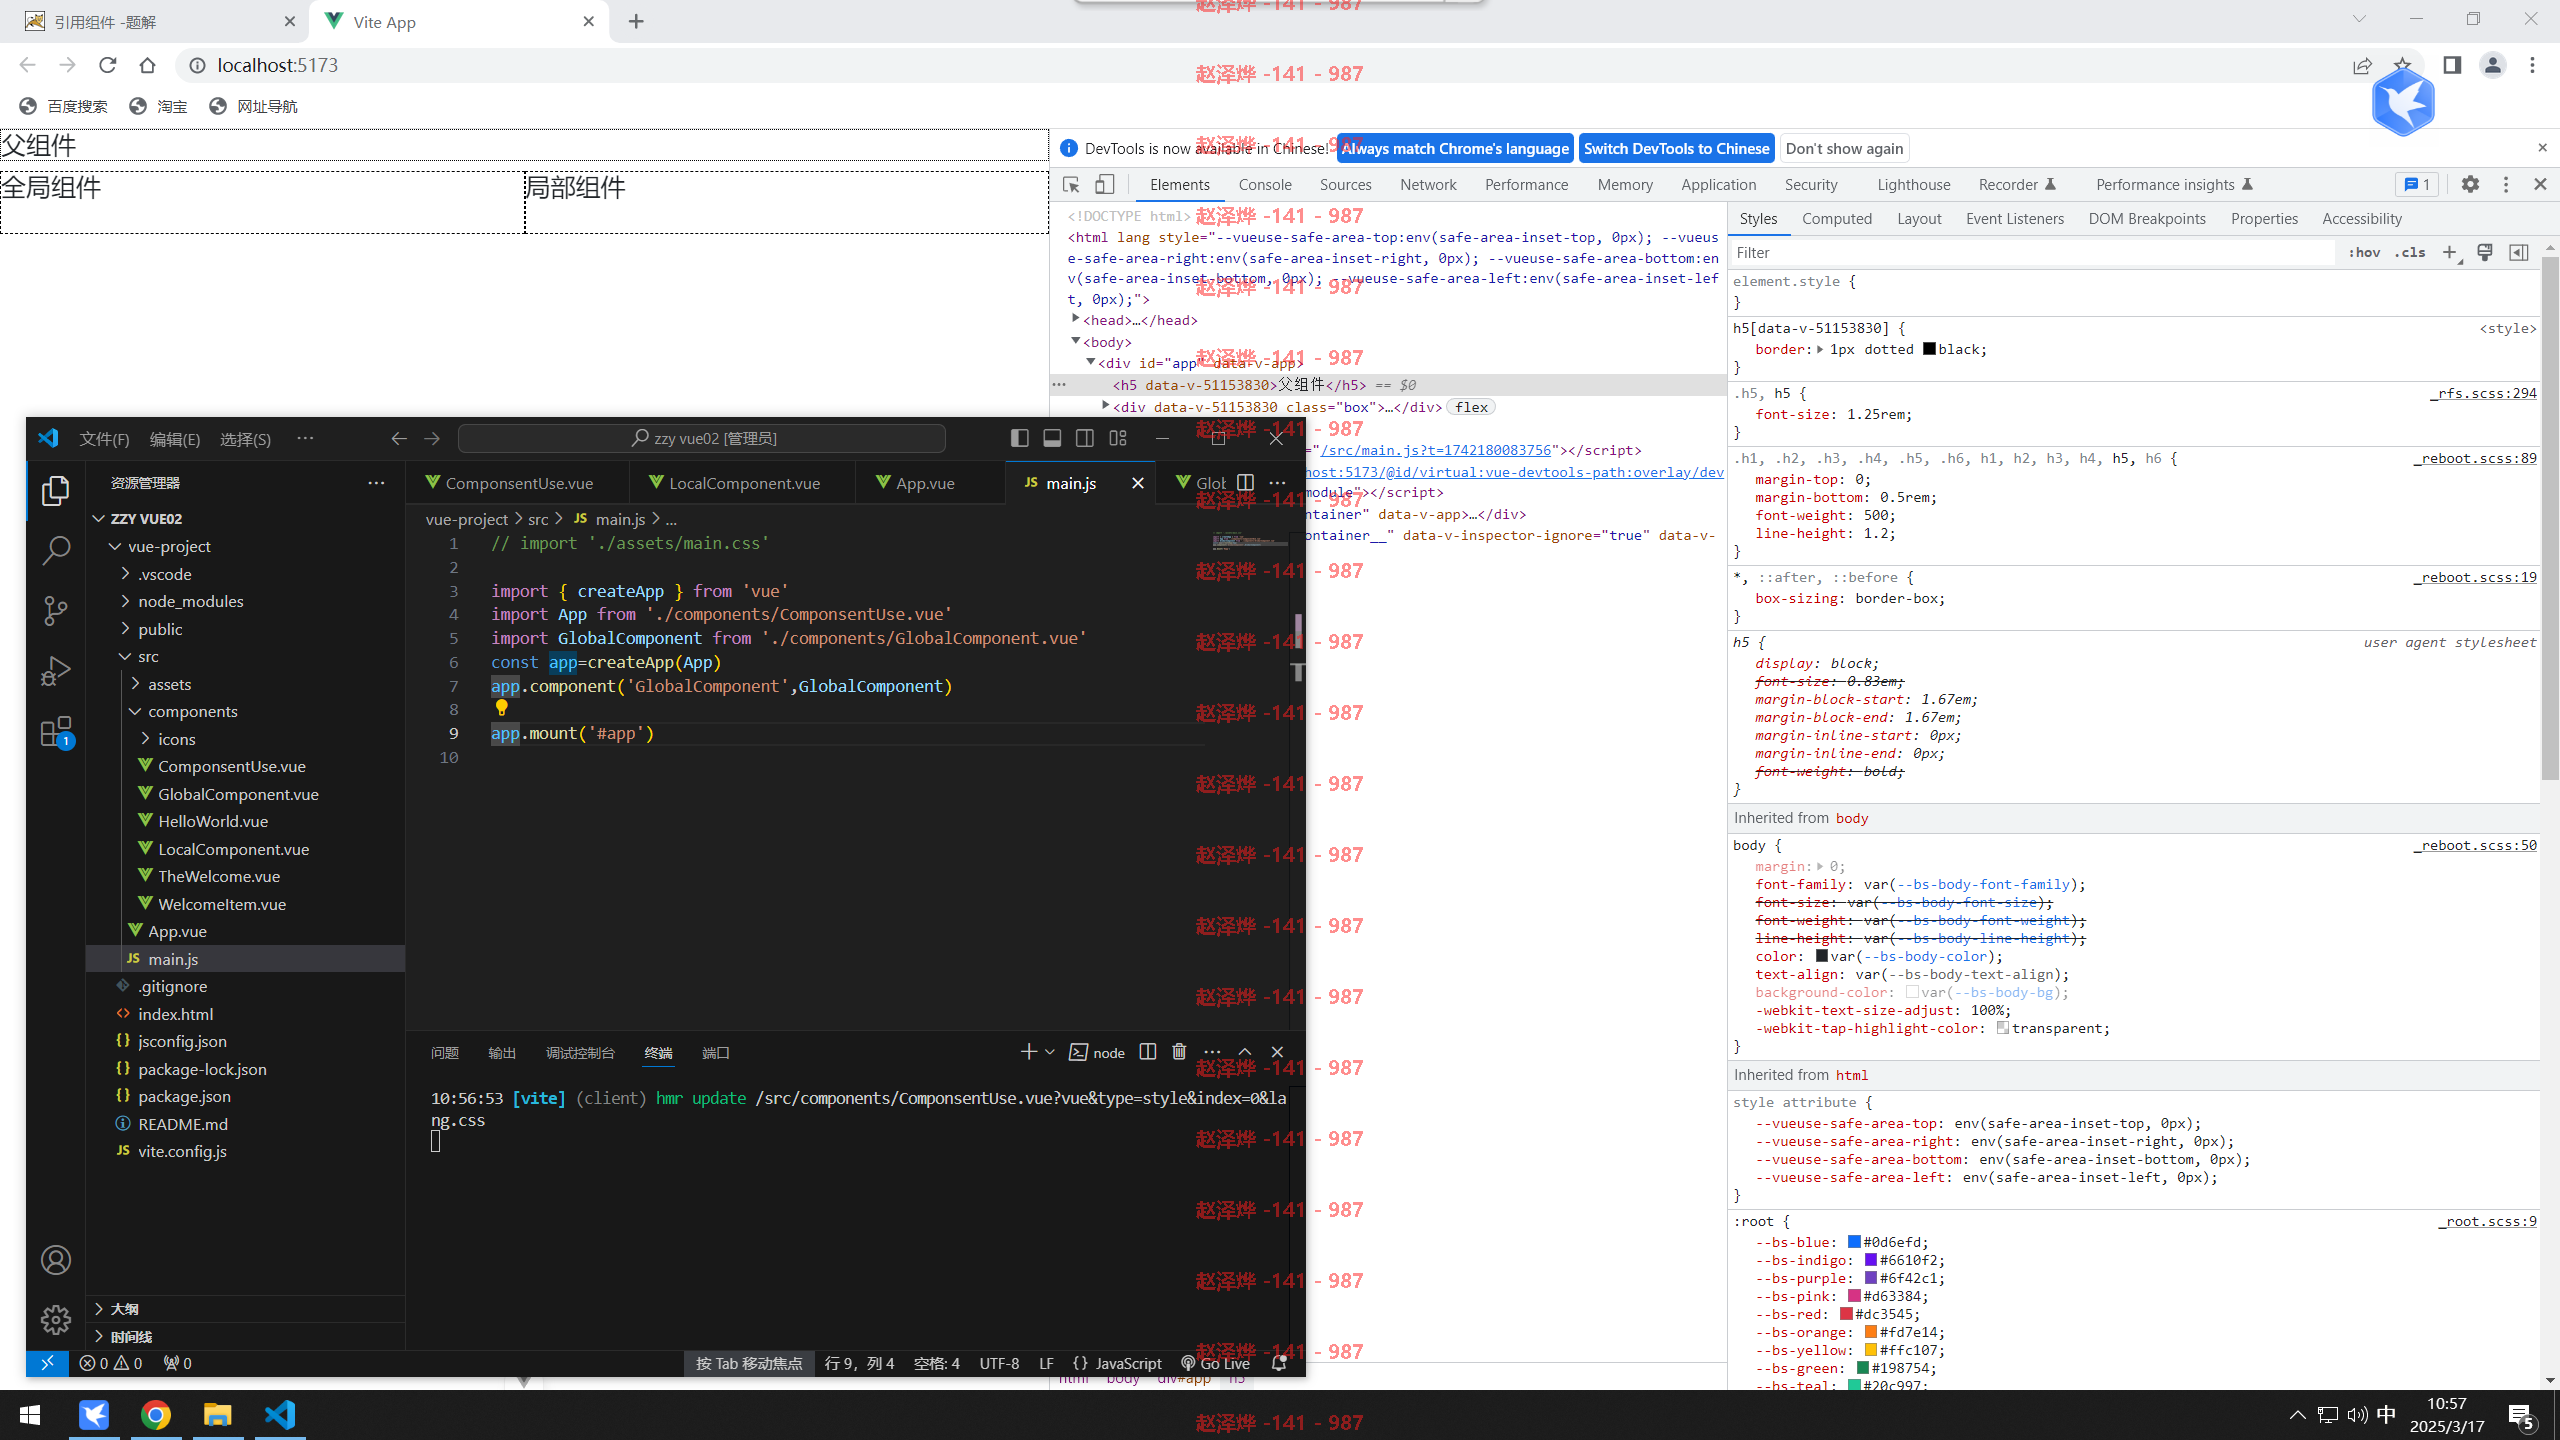Open _rfs.scss:294 source link

tap(2484, 393)
